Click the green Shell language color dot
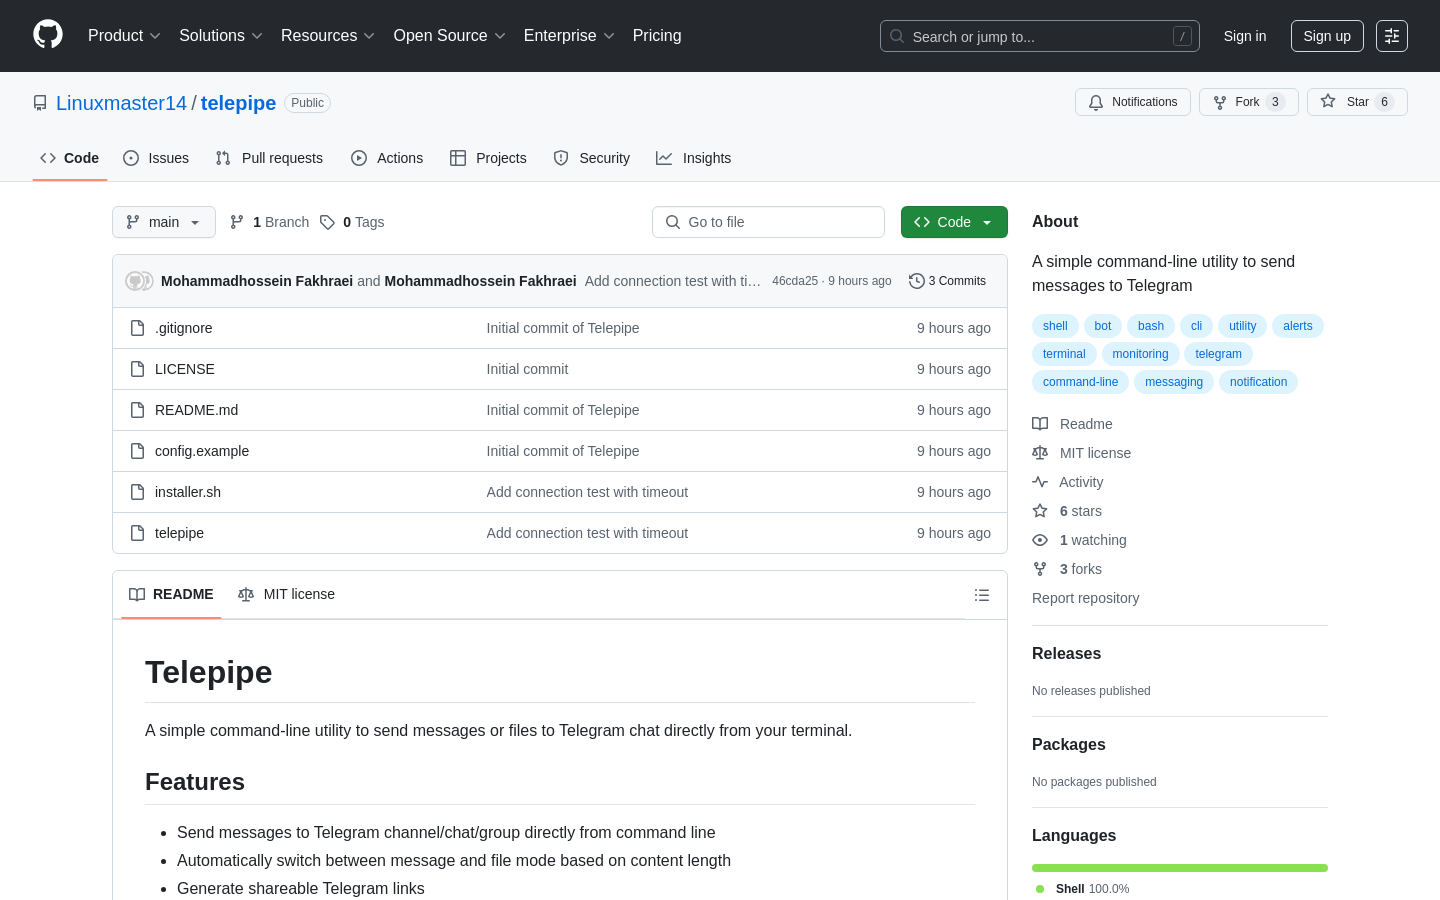The height and width of the screenshot is (900, 1440). click(x=1040, y=889)
